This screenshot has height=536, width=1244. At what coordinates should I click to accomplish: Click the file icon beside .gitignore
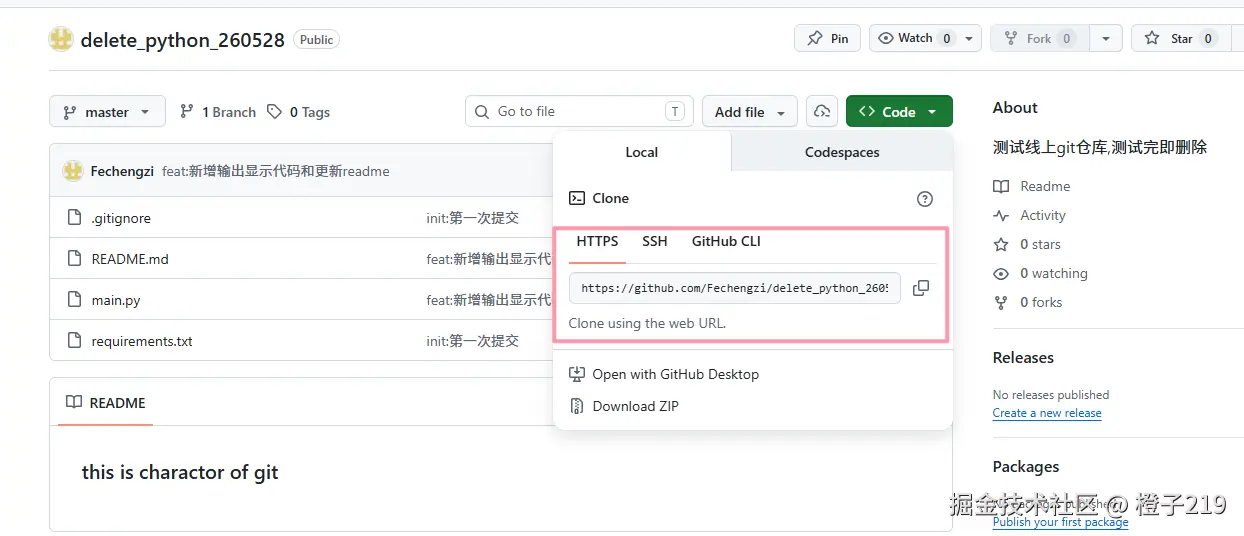pos(73,218)
